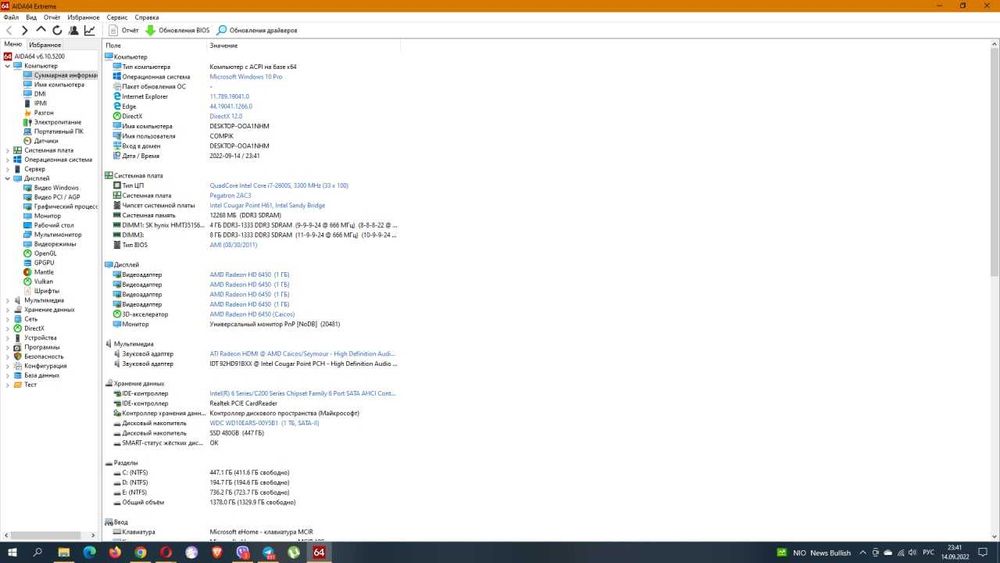Image resolution: width=1000 pixels, height=563 pixels.
Task: Open WDC WD10EARS disk drive link
Action: [x=264, y=423]
